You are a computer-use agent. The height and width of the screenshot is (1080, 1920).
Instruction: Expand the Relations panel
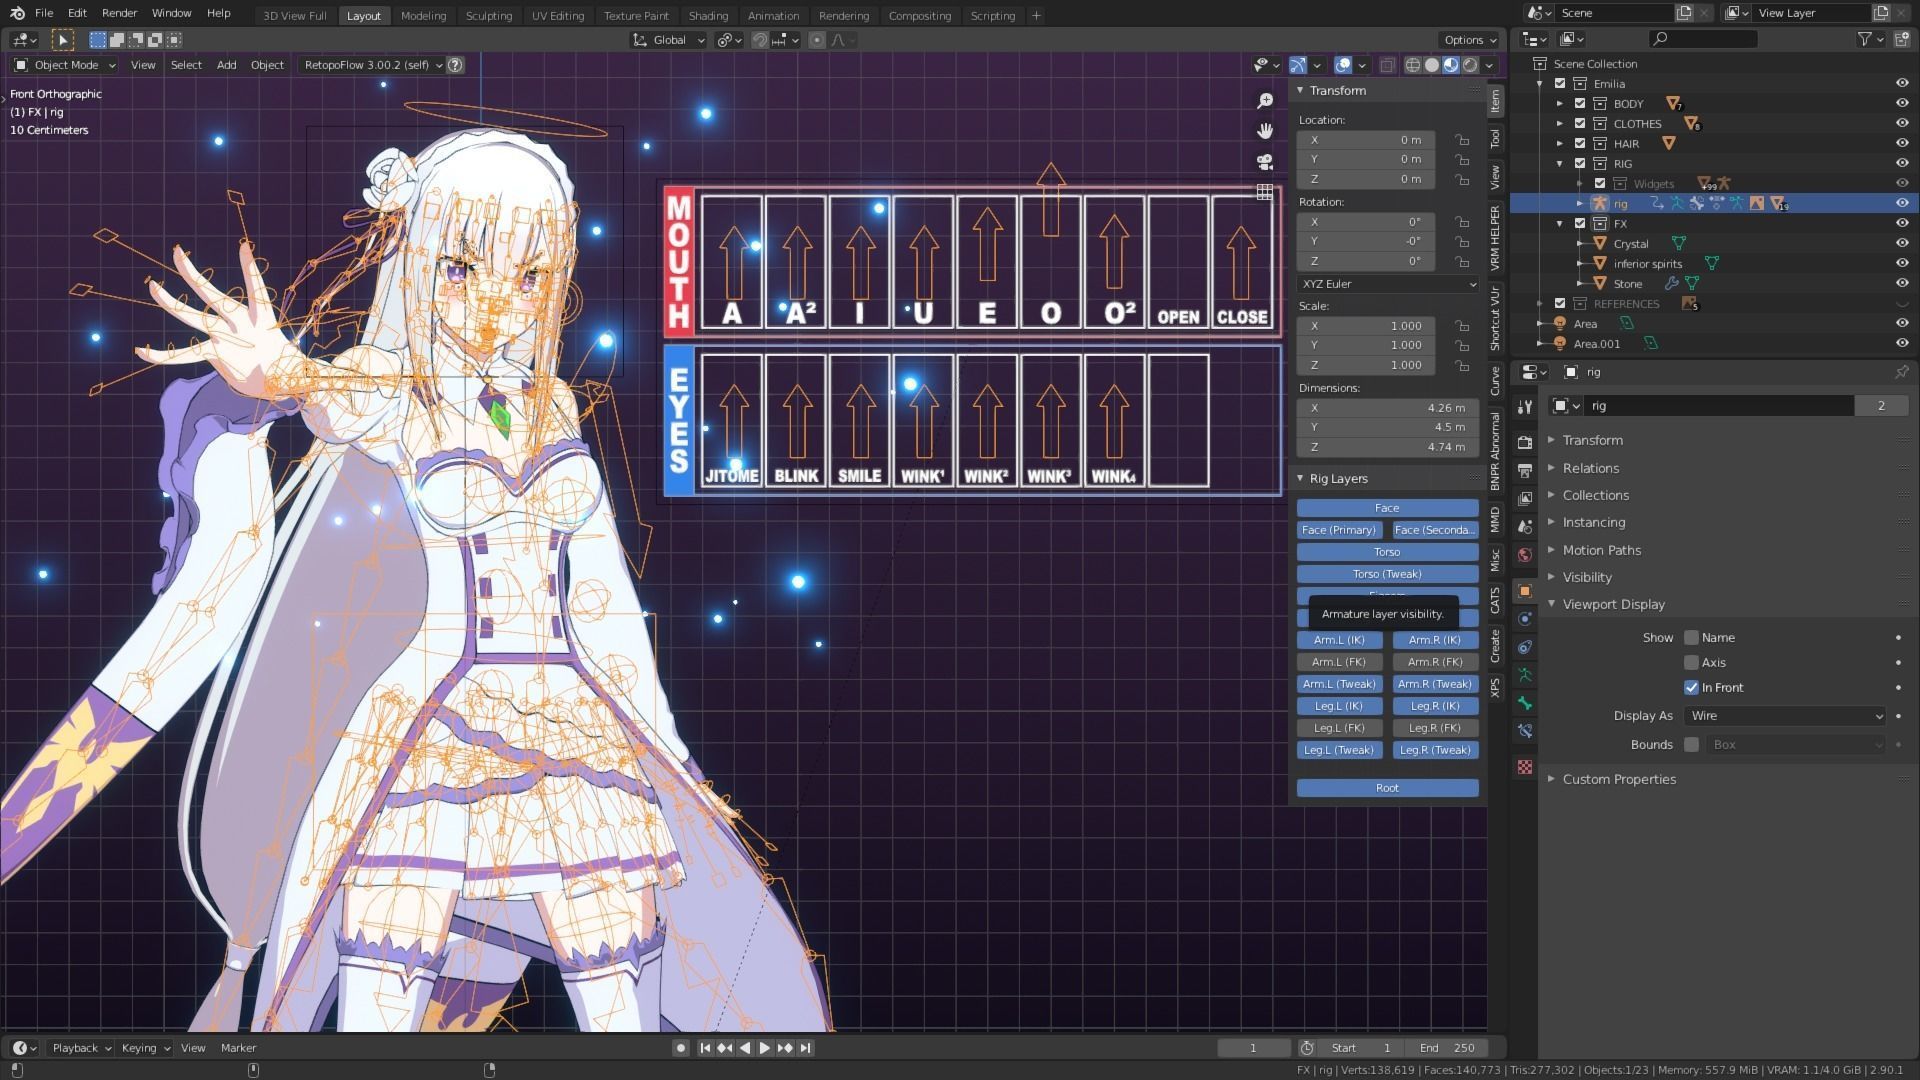pyautogui.click(x=1590, y=468)
